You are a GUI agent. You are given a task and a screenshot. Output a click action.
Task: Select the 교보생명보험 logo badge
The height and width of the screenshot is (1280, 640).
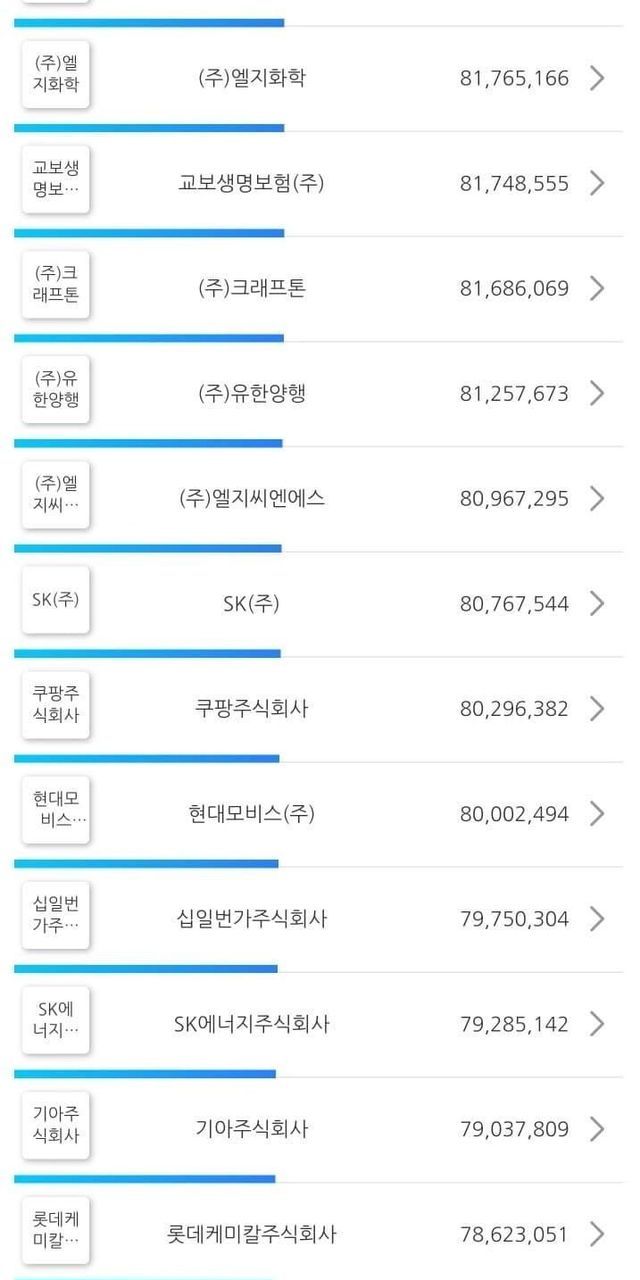point(56,182)
